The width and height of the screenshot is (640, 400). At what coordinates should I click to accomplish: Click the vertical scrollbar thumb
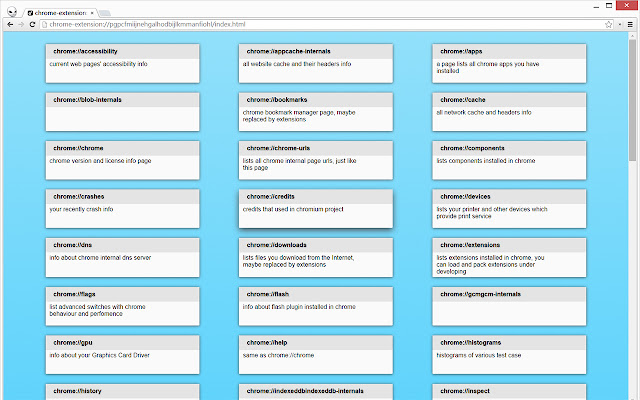click(x=633, y=100)
